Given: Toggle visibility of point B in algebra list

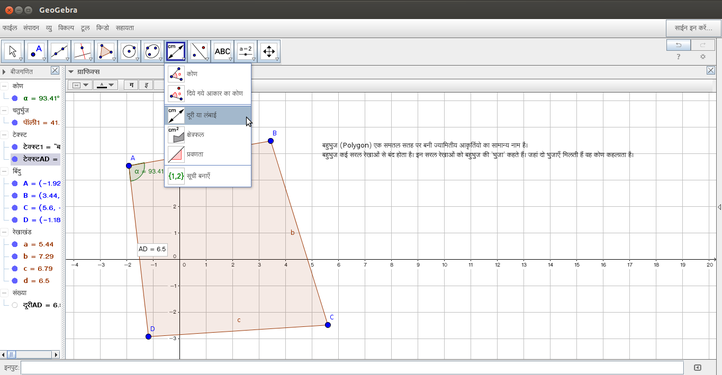Looking at the screenshot, I should point(15,195).
